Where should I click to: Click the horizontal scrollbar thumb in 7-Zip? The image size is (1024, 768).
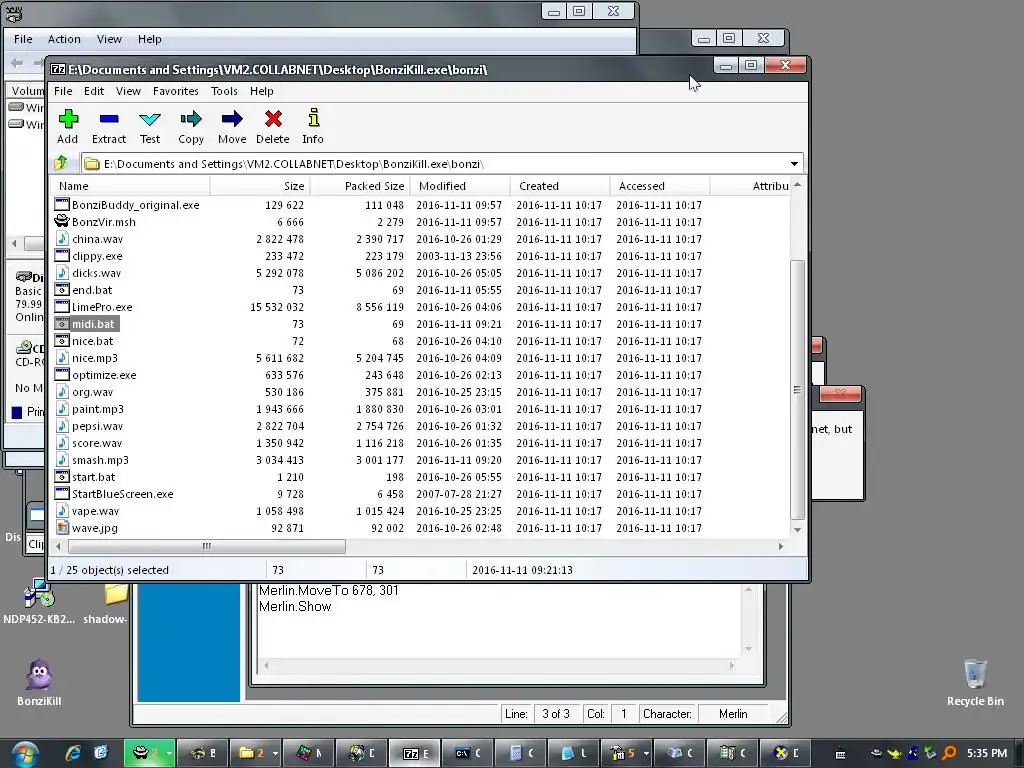[x=206, y=546]
